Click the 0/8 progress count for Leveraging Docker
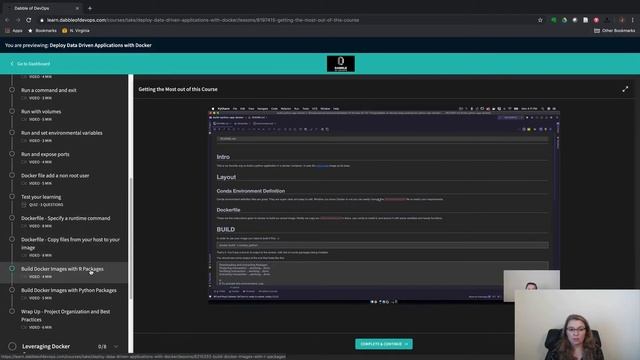Image resolution: width=640 pixels, height=360 pixels. [102, 347]
